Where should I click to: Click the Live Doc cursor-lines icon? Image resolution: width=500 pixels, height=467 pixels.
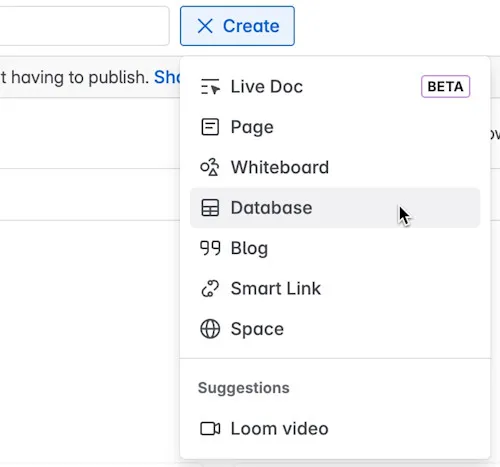coord(210,87)
